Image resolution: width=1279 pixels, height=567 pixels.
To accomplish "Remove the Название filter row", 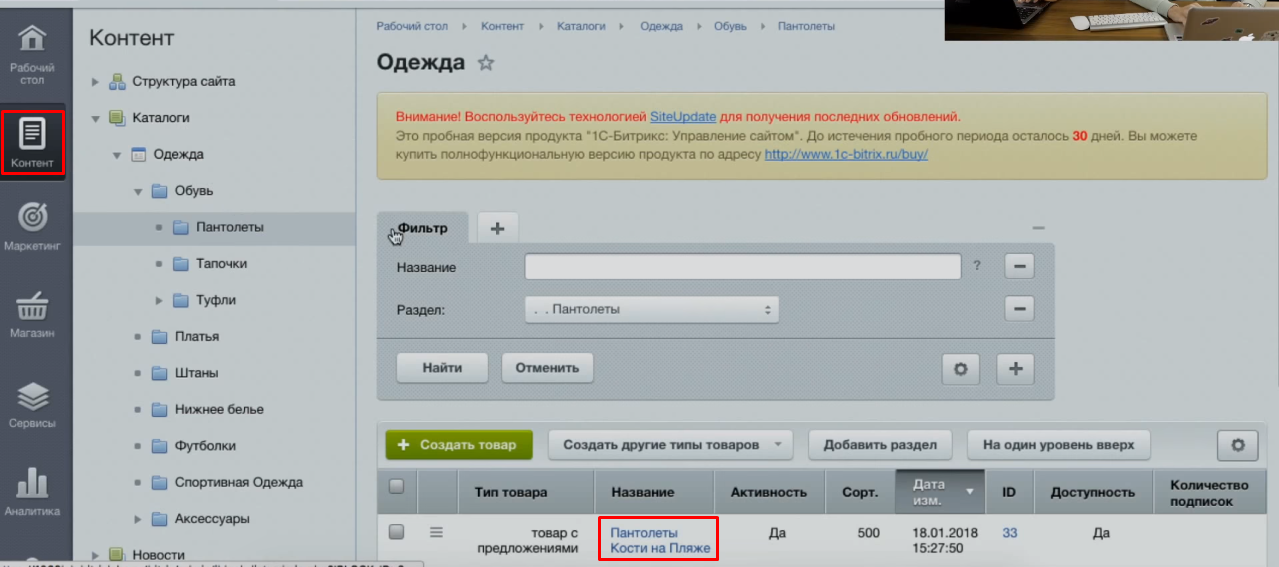I will 1019,266.
